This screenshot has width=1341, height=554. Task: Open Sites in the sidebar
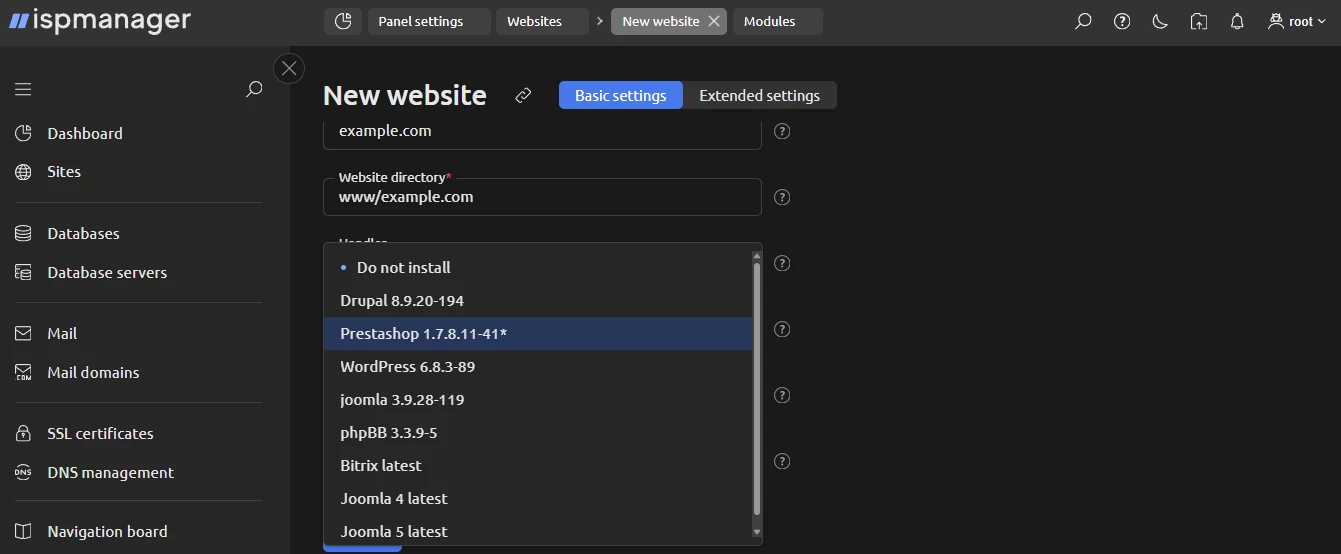point(64,172)
